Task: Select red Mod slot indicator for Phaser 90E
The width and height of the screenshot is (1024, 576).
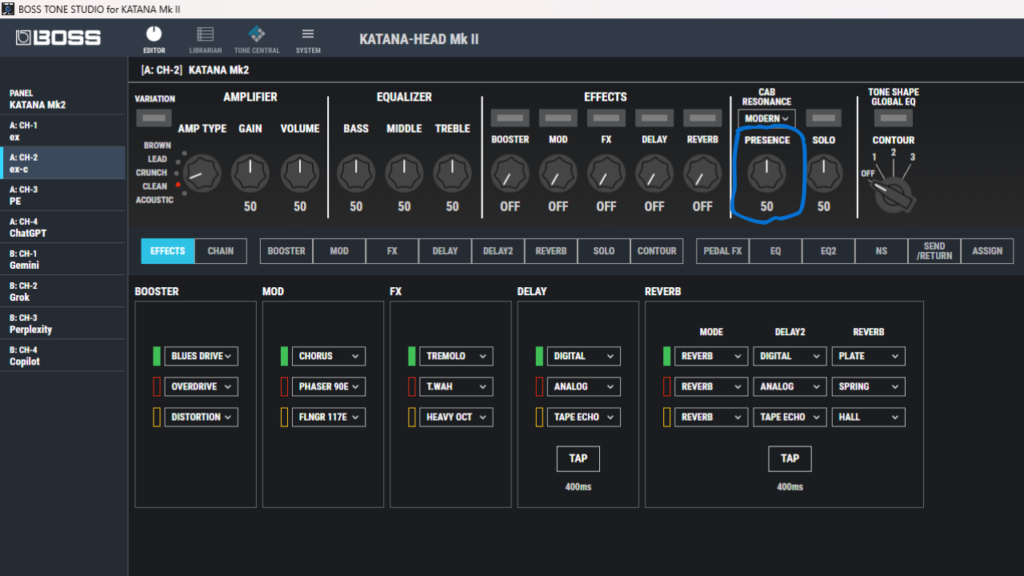Action: point(284,387)
